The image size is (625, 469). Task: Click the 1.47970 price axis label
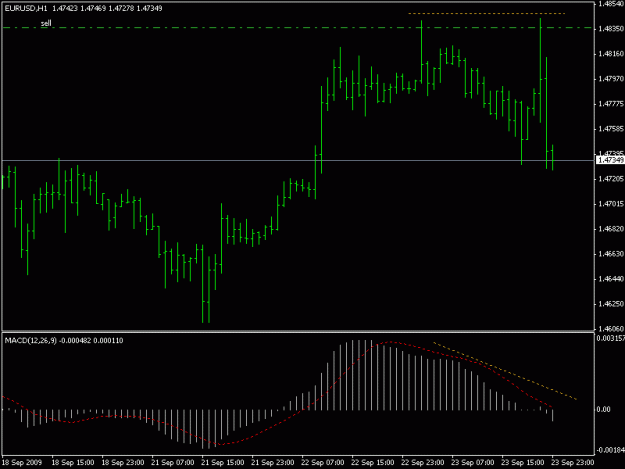click(610, 79)
